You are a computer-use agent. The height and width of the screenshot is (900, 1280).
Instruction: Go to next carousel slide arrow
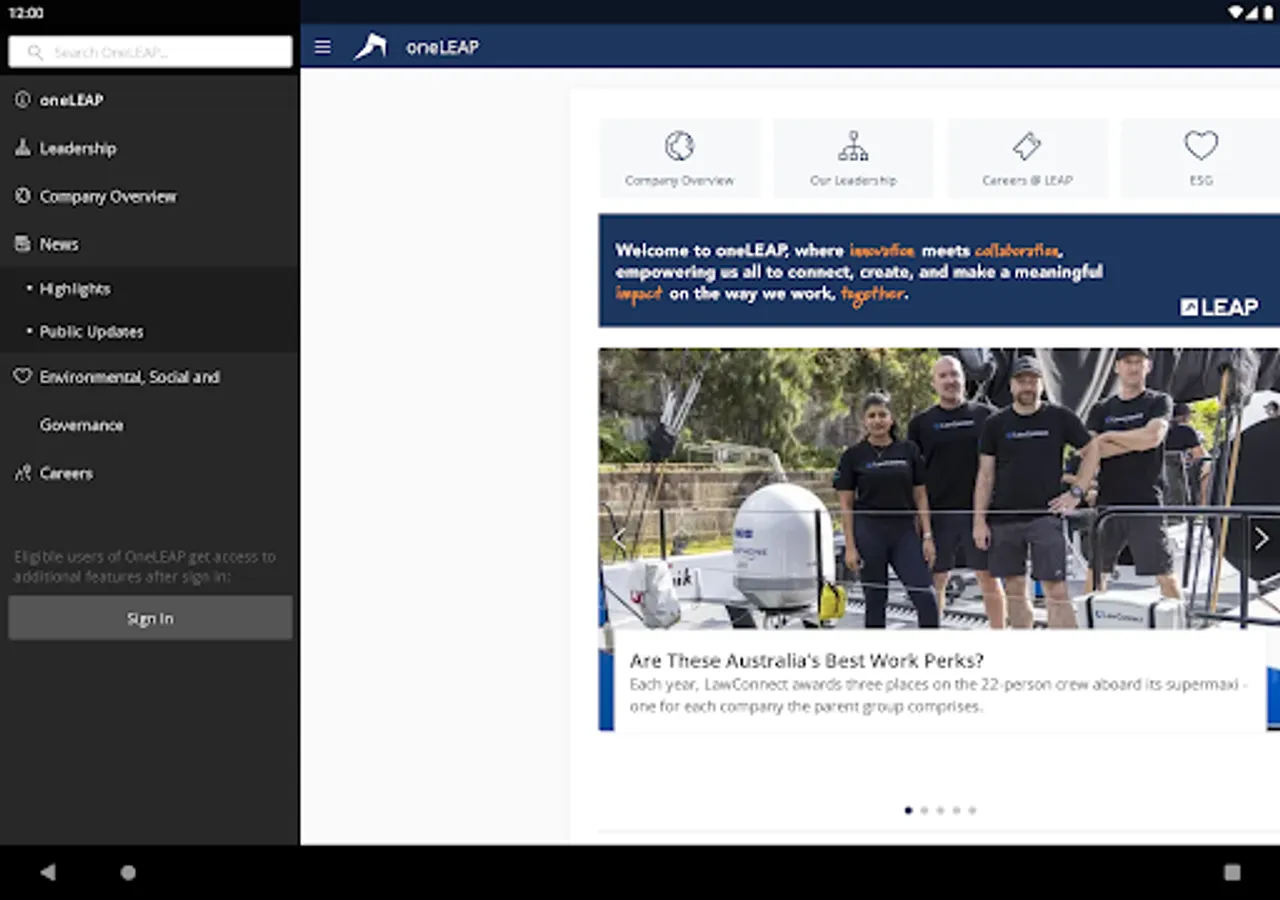coord(1261,539)
